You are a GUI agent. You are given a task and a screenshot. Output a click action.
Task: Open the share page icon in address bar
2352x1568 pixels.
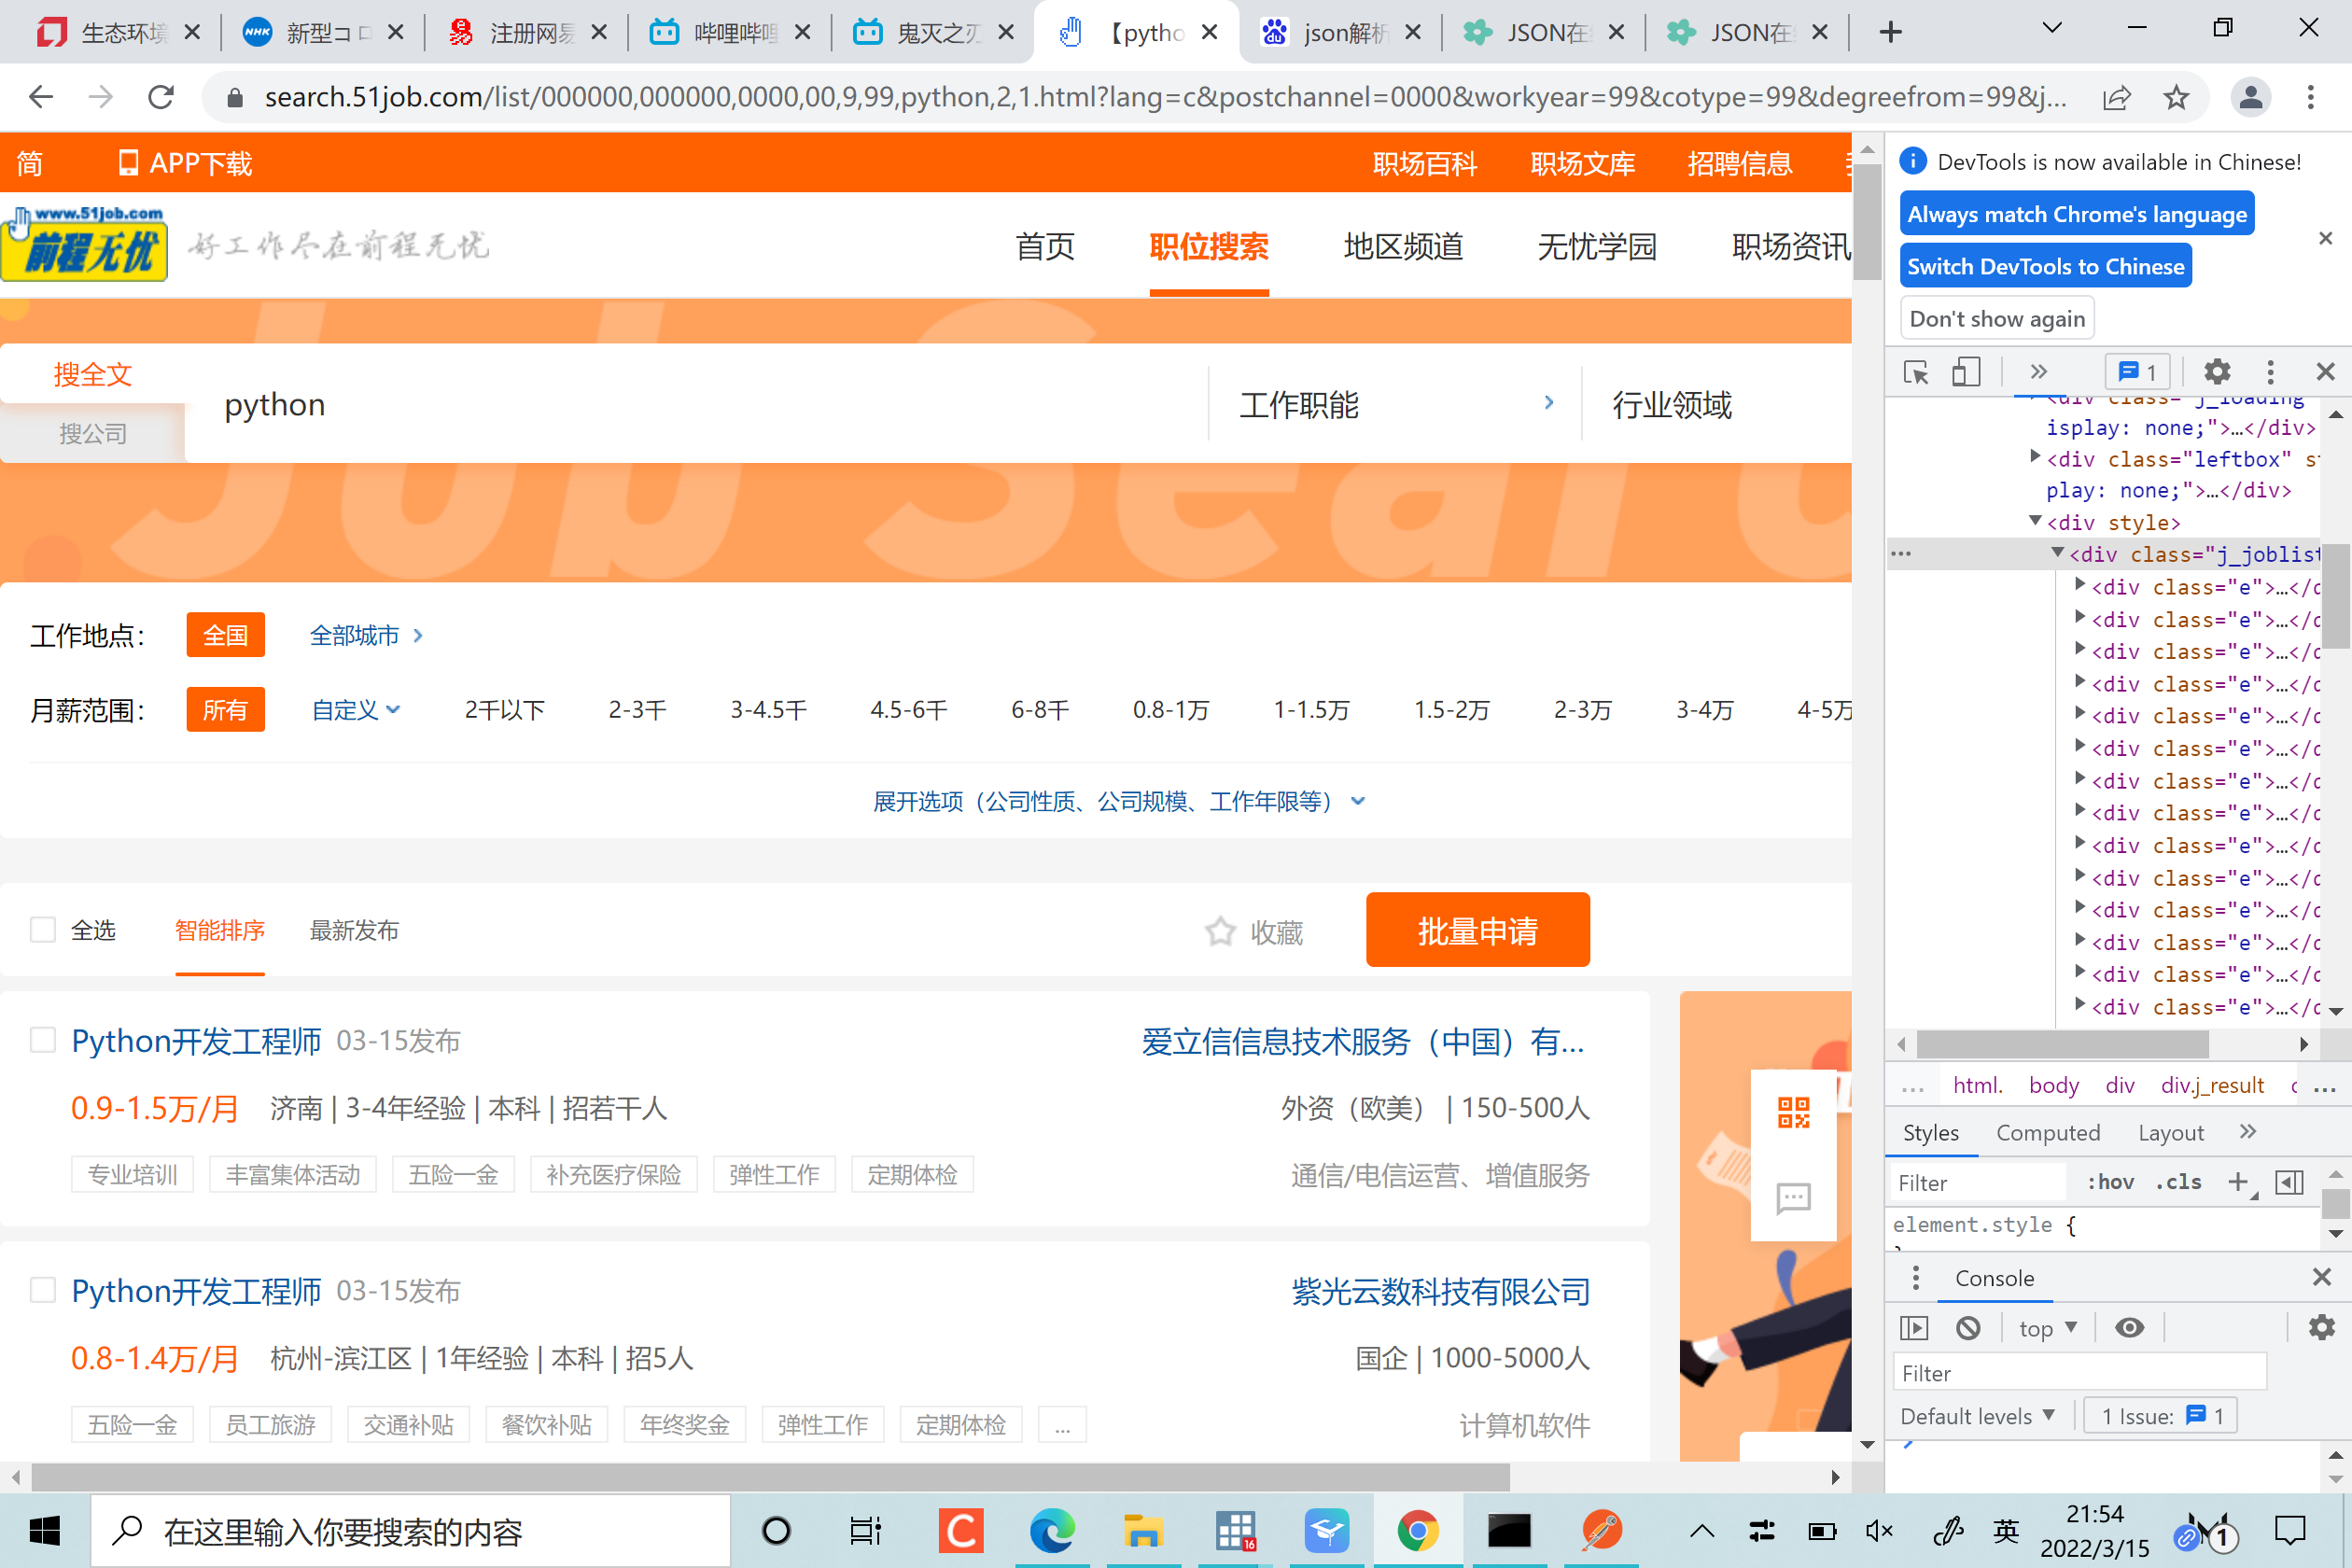(2116, 97)
